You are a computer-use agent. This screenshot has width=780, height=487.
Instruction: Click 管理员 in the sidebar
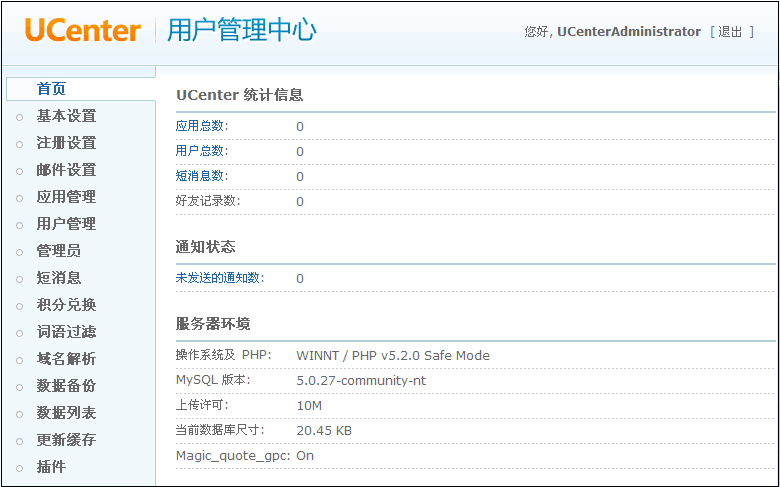pos(59,251)
